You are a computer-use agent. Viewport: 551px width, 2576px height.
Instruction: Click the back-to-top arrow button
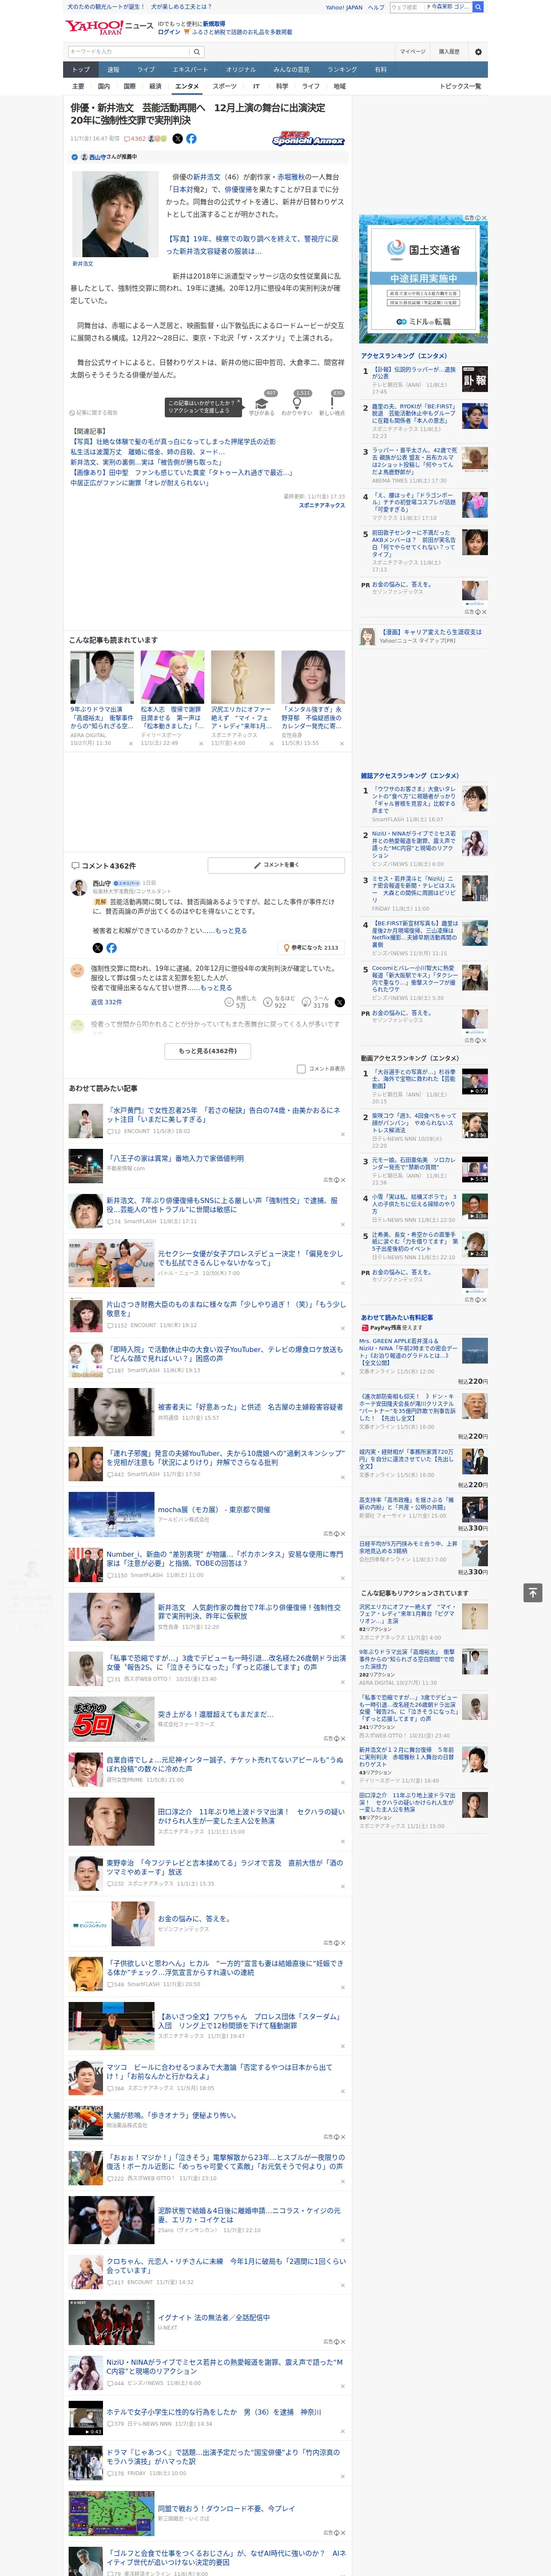click(x=533, y=1592)
